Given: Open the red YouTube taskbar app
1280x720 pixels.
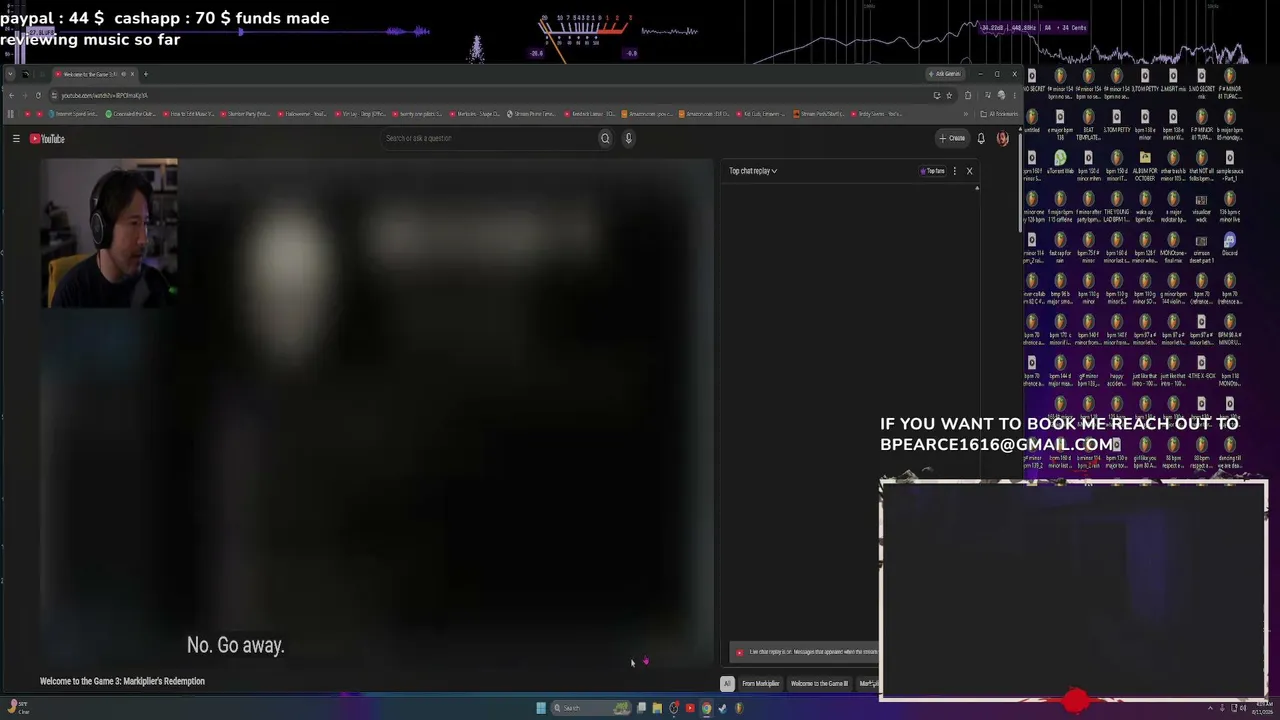Looking at the screenshot, I should click(690, 708).
